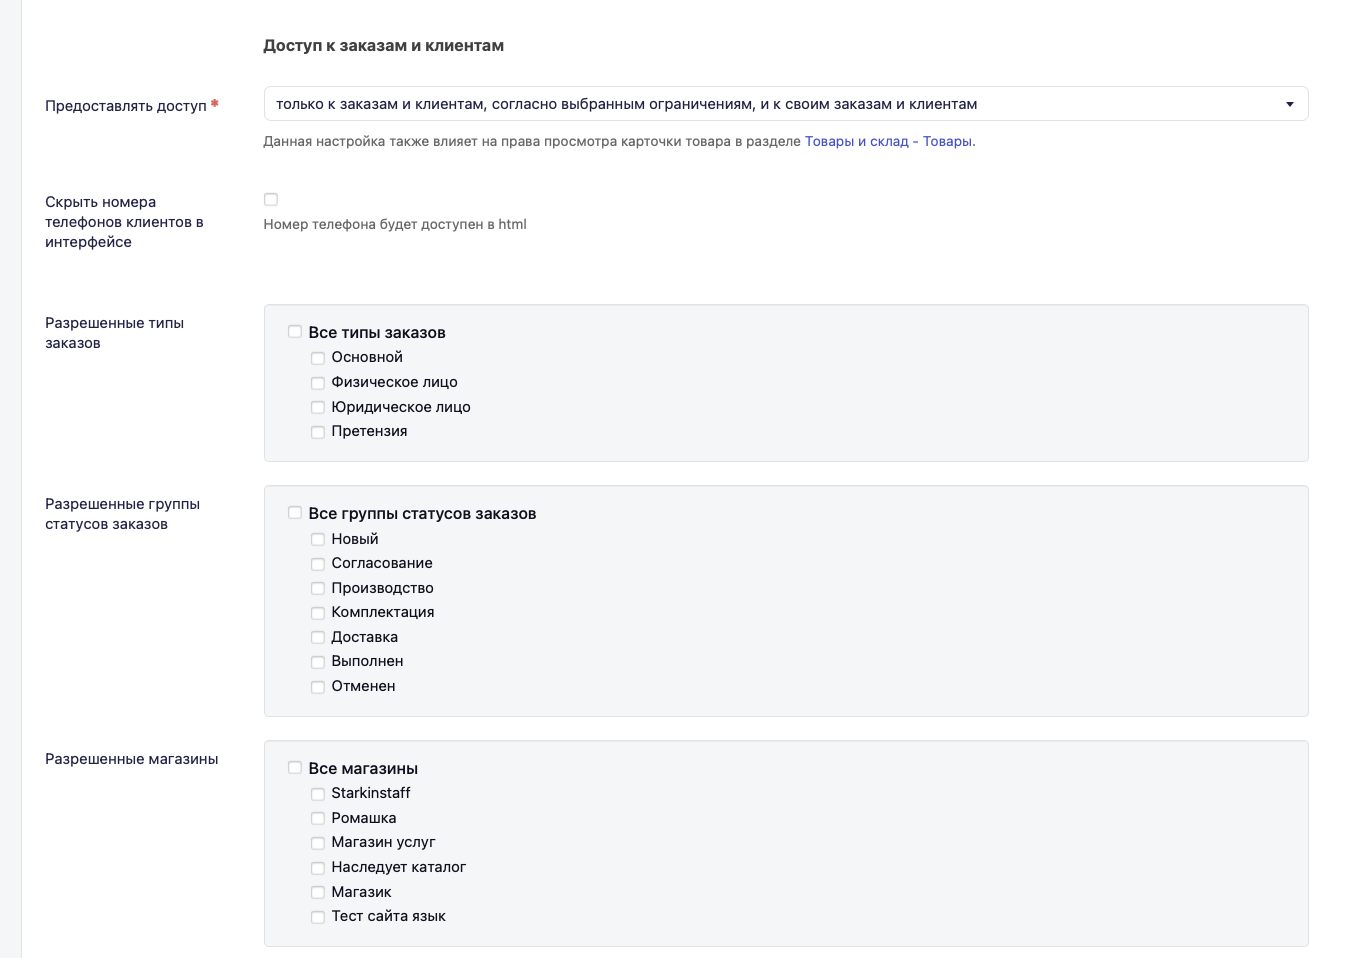Tick the 'Производство' status group

tap(318, 589)
